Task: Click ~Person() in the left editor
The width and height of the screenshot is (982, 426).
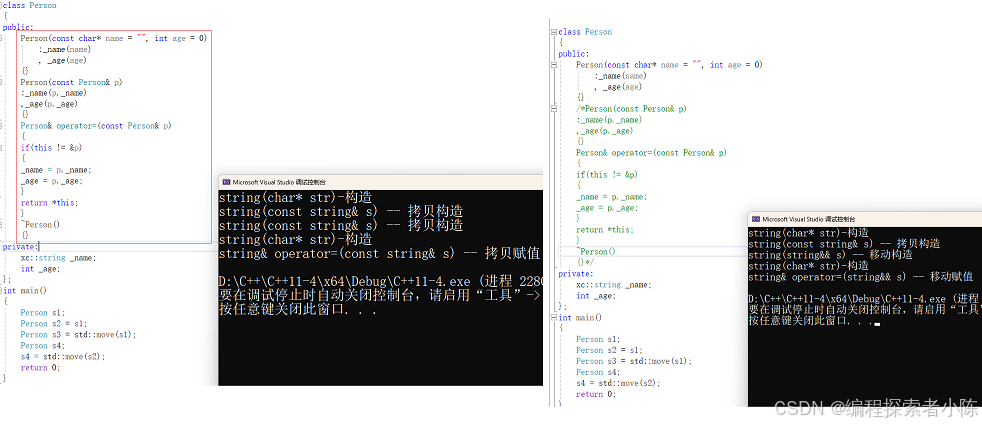Action: (41, 224)
